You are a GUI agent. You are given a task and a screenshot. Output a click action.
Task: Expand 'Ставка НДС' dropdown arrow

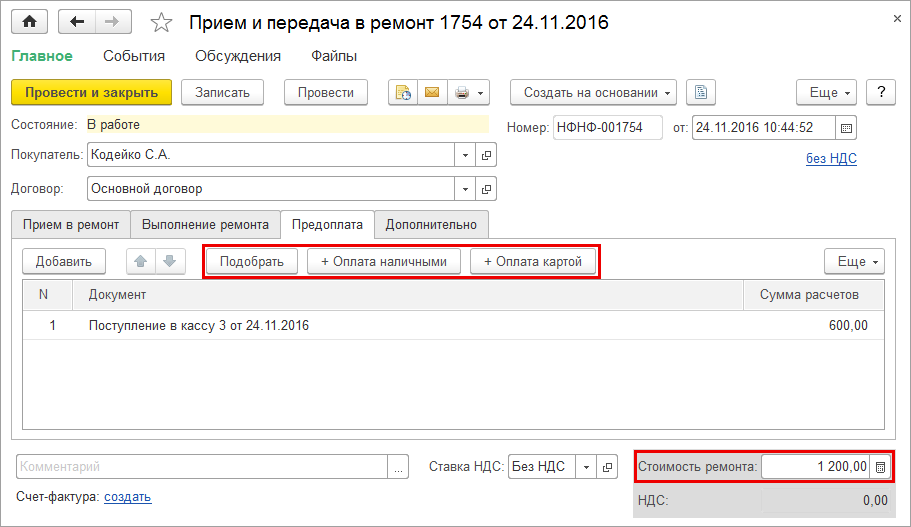click(x=586, y=467)
